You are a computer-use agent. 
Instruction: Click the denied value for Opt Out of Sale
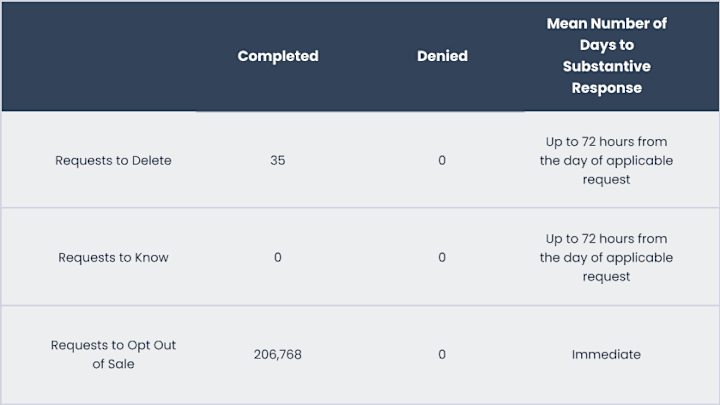(442, 354)
